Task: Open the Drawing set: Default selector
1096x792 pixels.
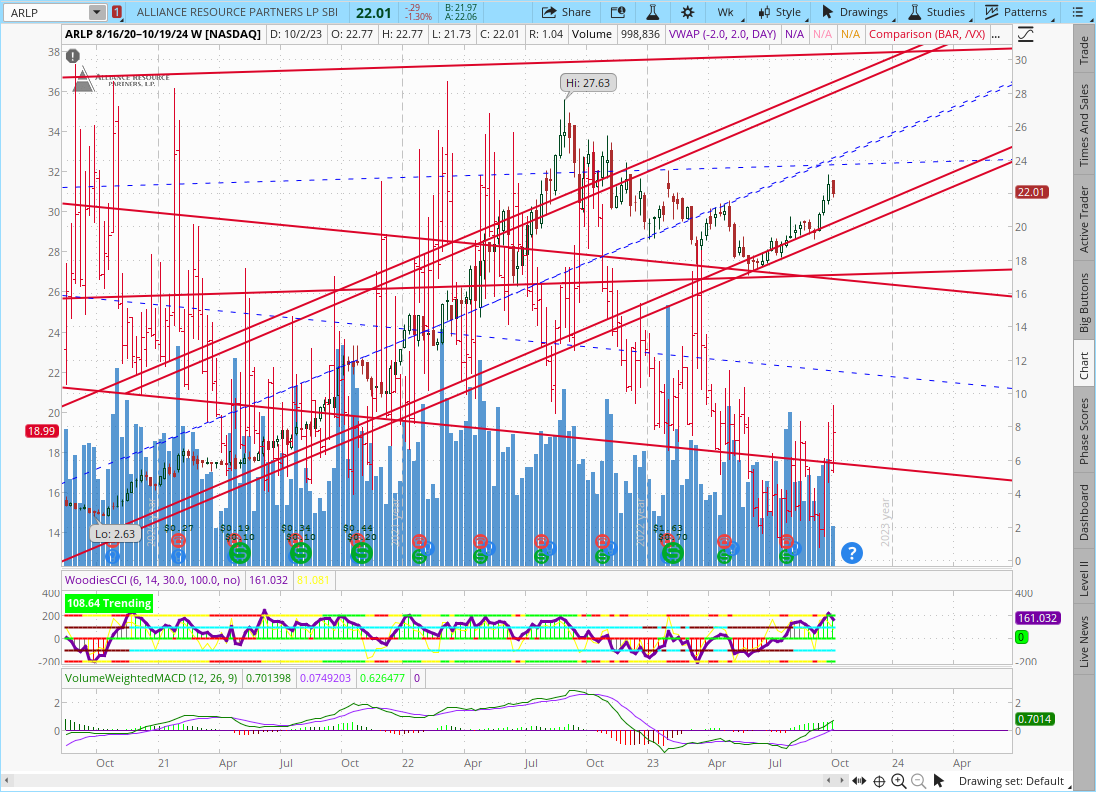Action: click(x=1010, y=781)
